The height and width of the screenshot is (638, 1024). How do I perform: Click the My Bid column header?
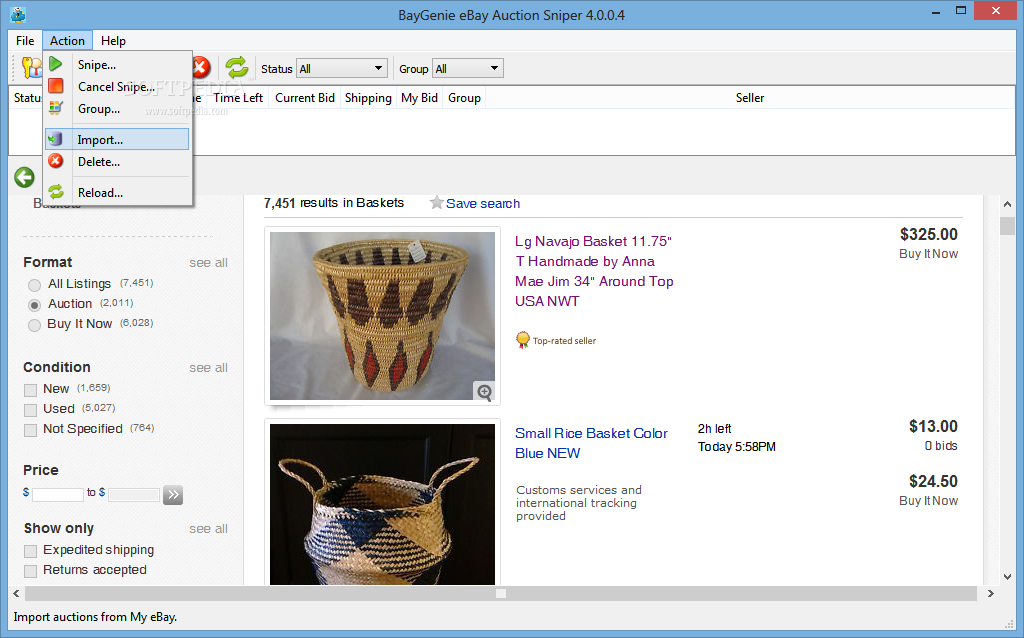[419, 97]
